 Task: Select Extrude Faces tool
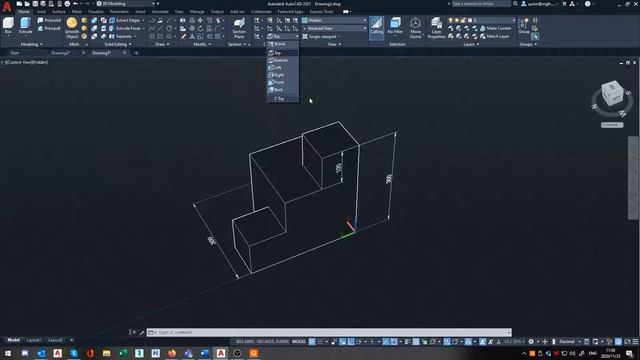click(125, 28)
